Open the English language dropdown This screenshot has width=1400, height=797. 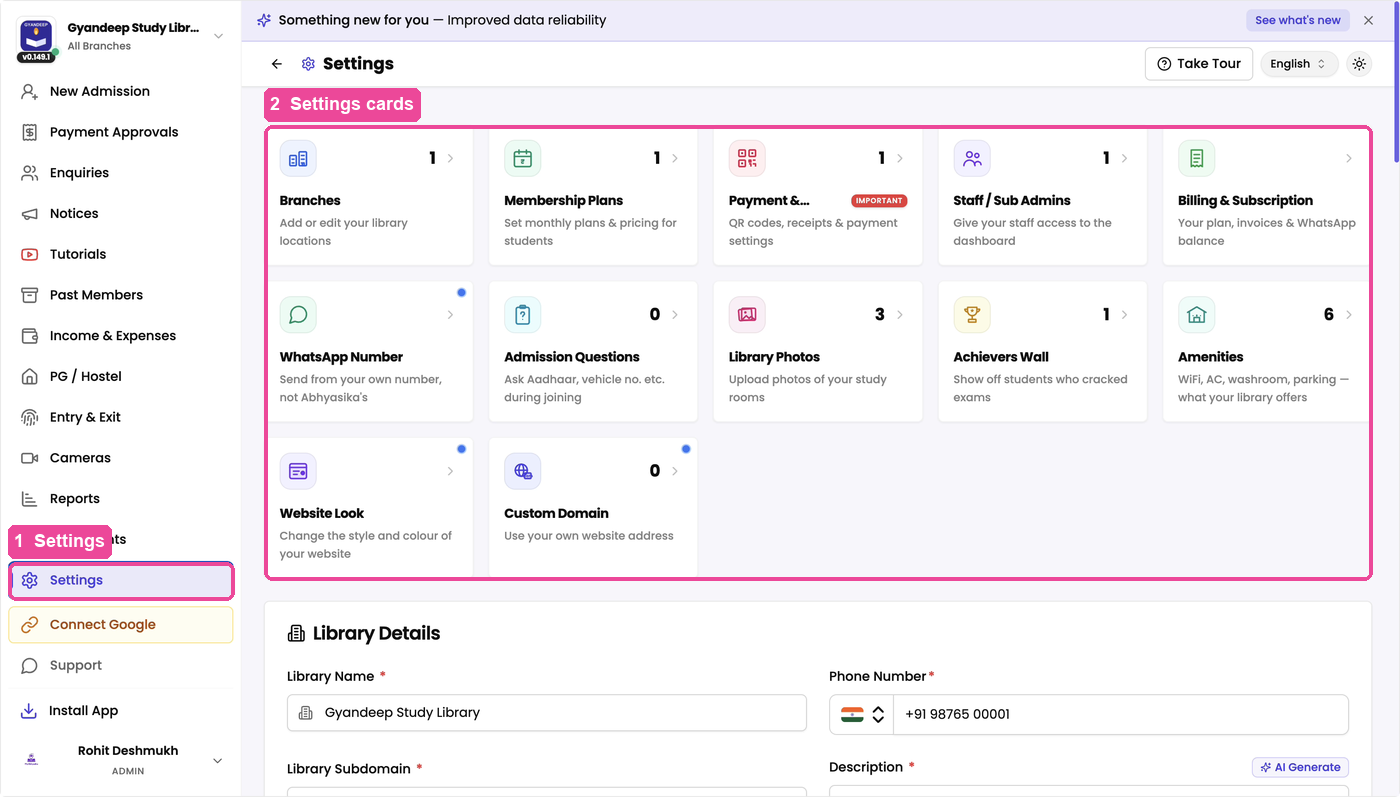1298,64
